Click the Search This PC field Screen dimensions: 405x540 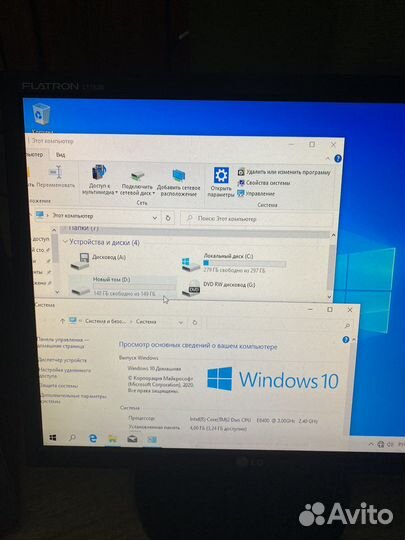point(257,219)
